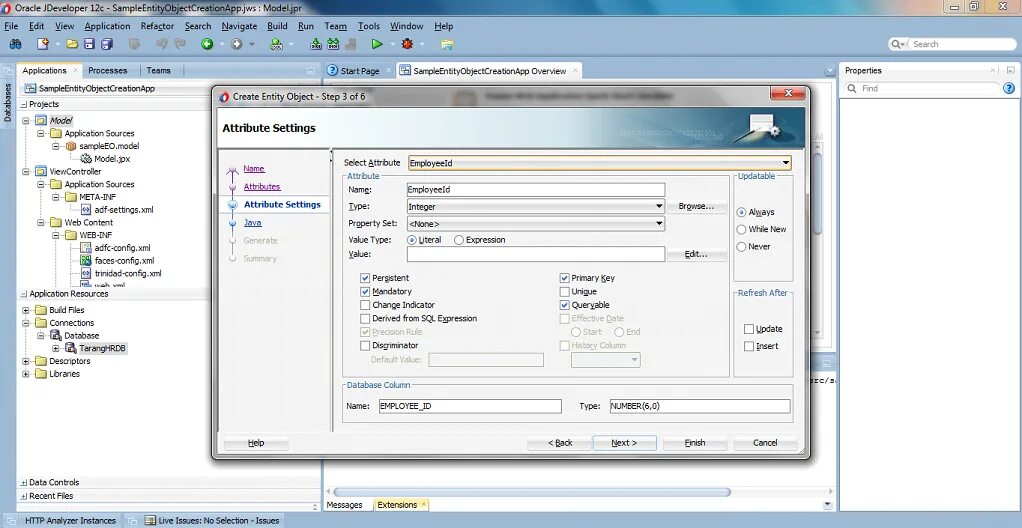Open the File menu
The image size is (1022, 528).
(11, 26)
